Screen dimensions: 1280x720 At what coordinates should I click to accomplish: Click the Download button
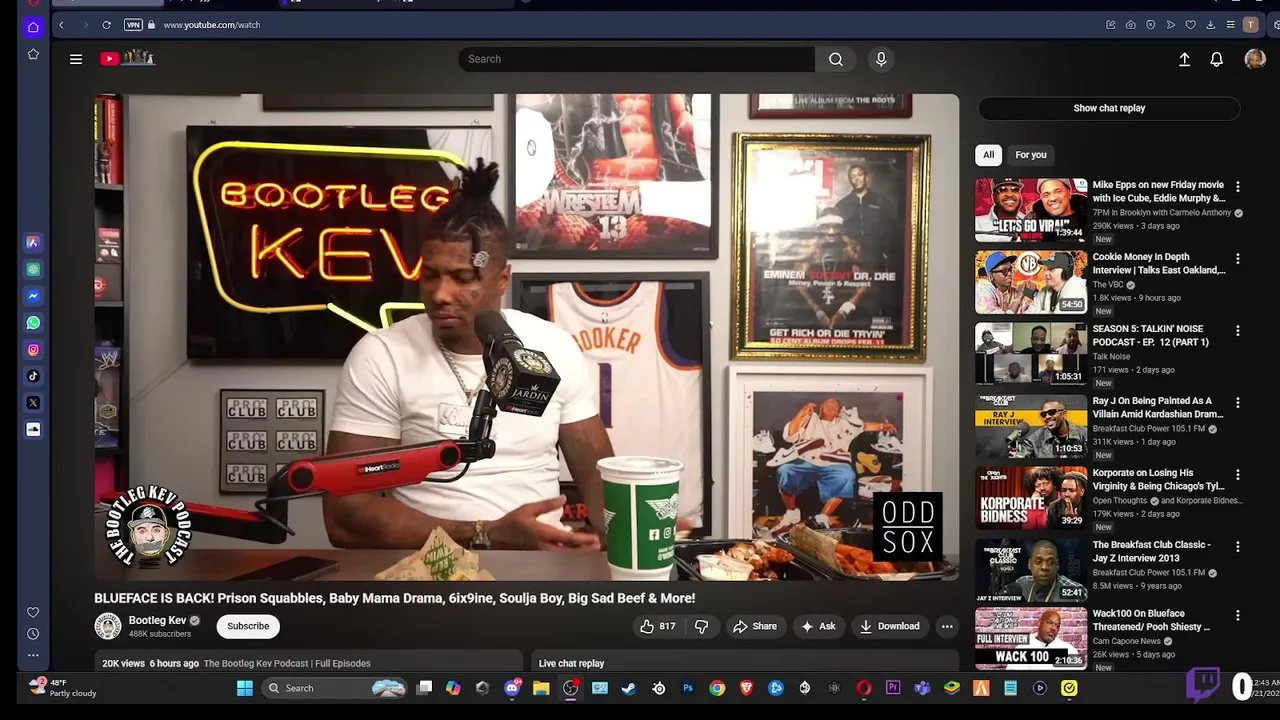tap(889, 626)
